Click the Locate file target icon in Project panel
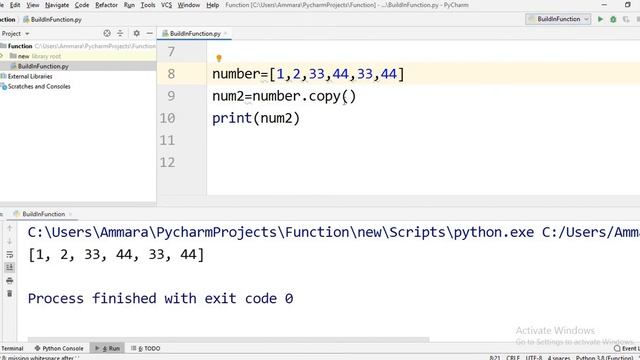Screen dimensions: 640x360 coord(107,33)
